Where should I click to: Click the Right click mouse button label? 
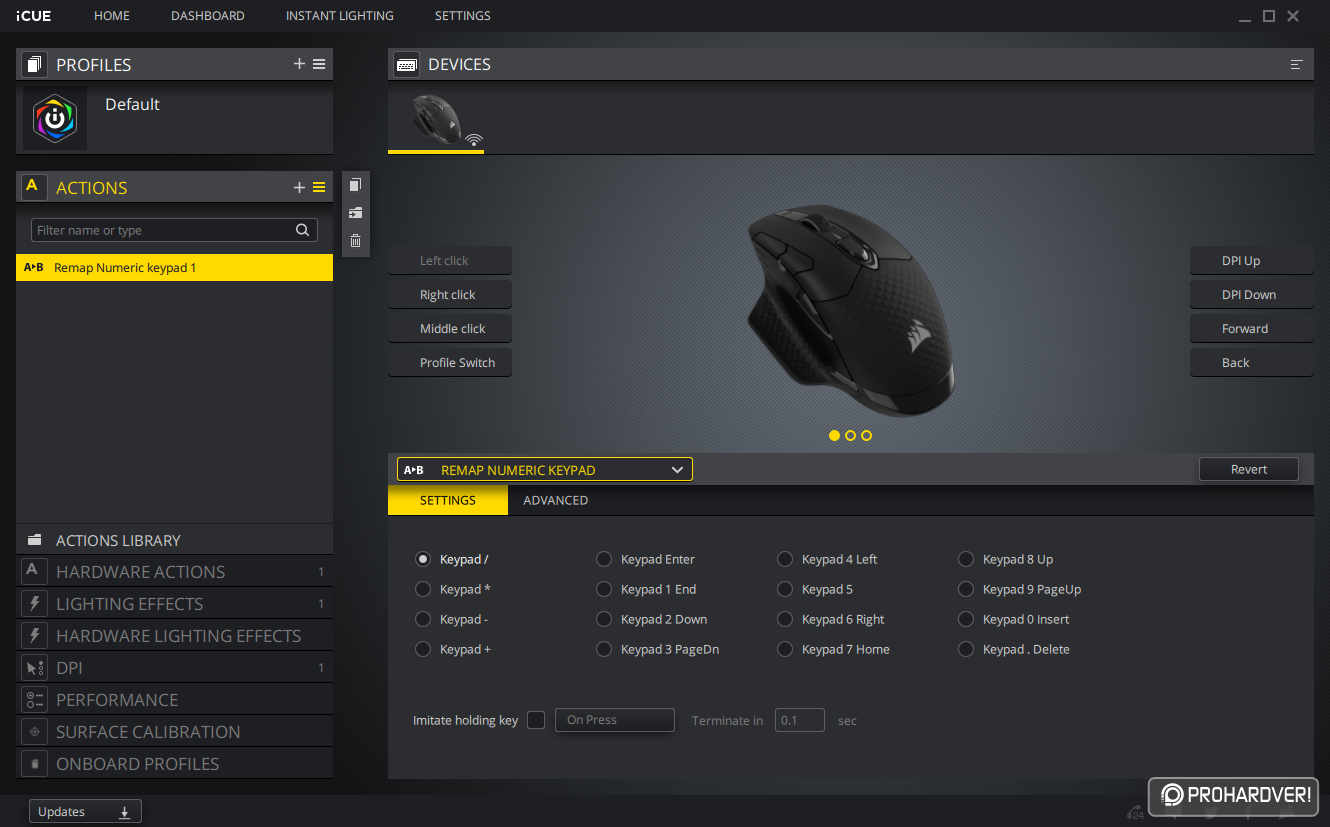pos(450,295)
